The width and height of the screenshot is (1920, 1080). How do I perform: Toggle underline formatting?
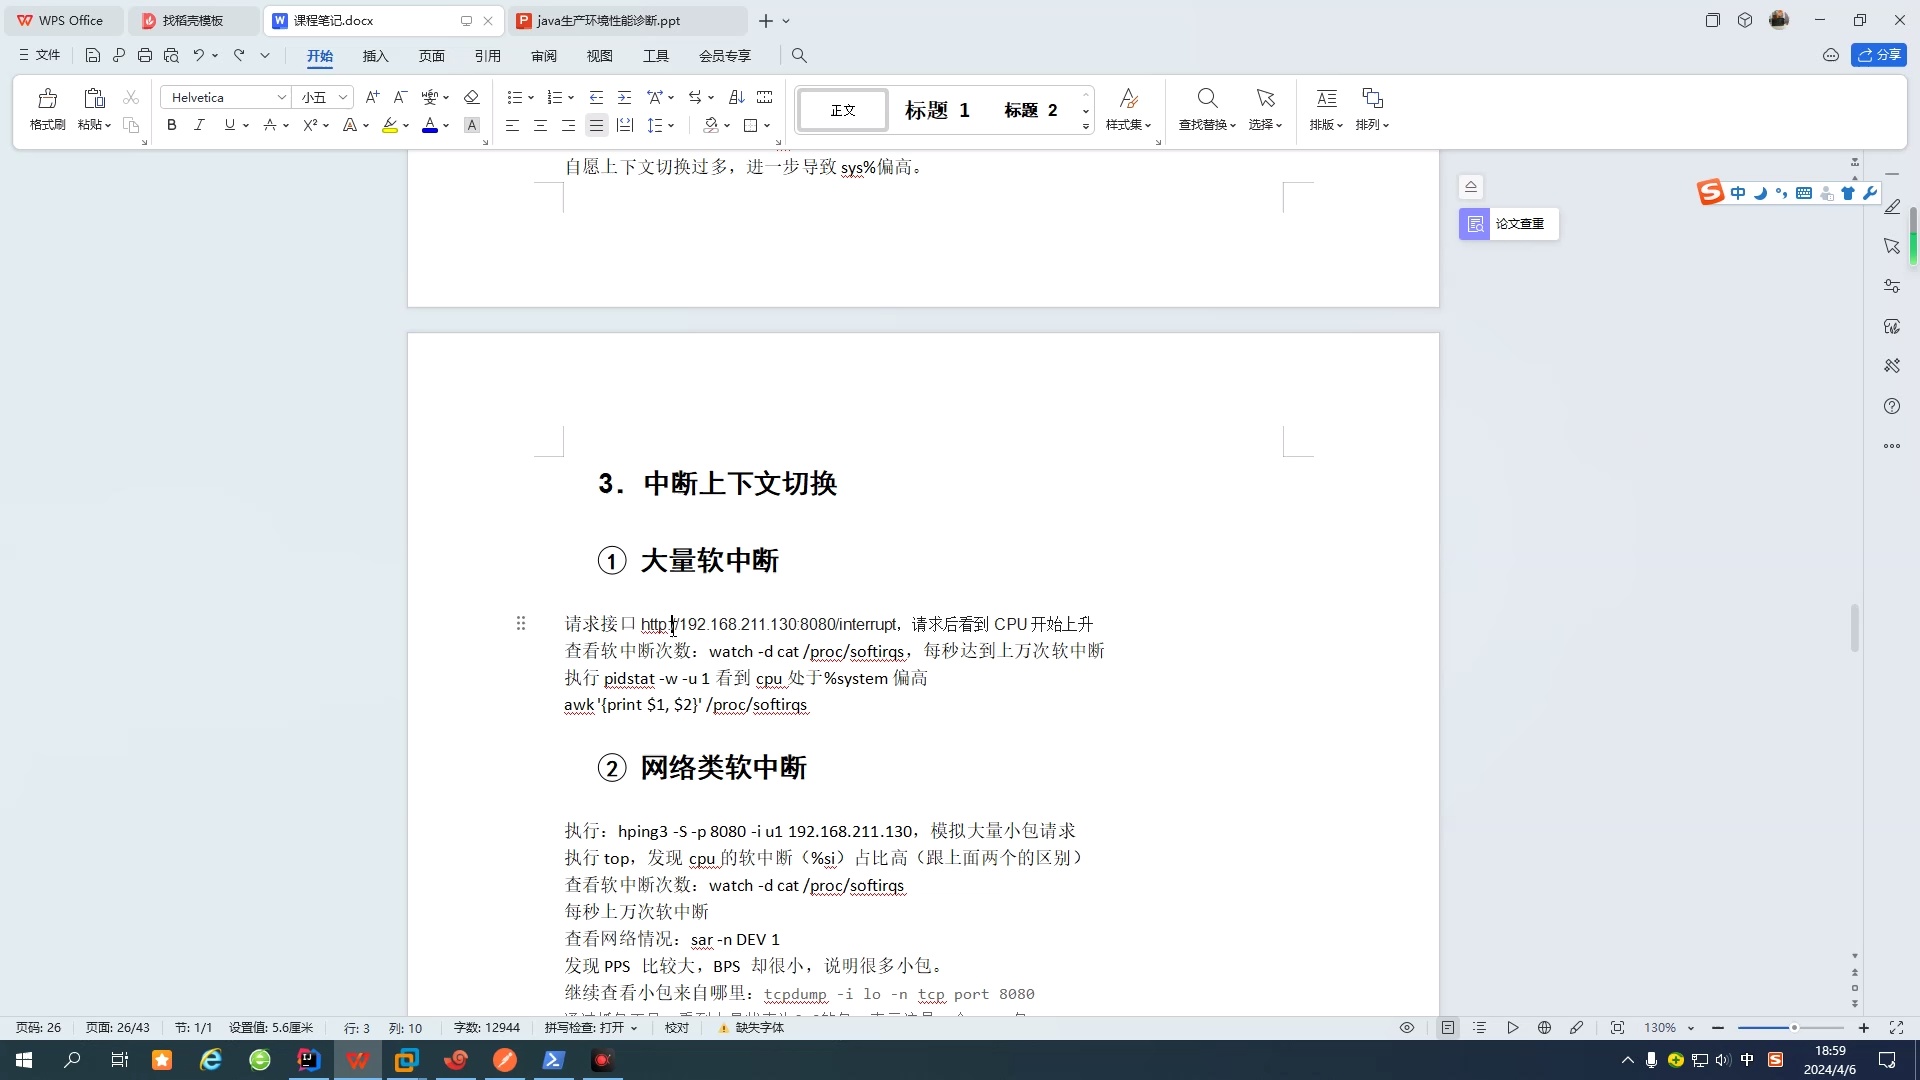(229, 125)
